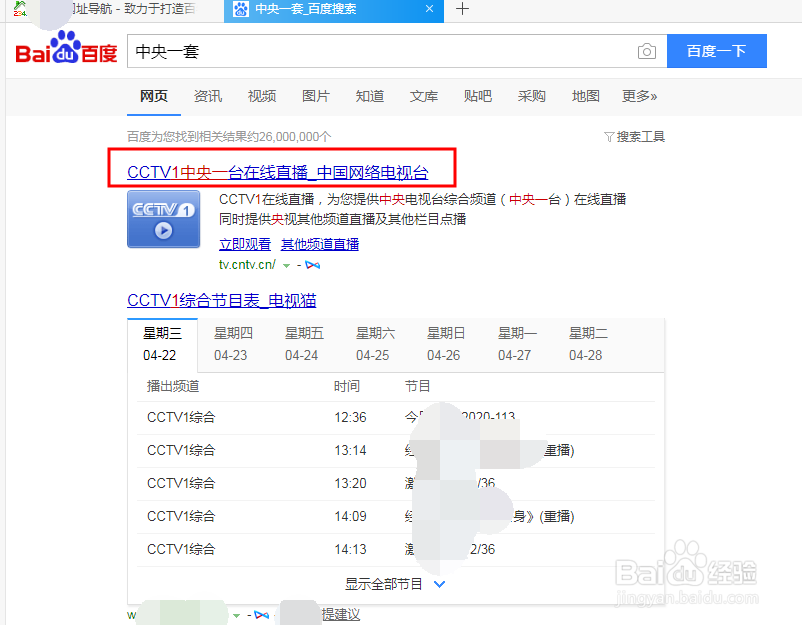This screenshot has height=625, width=802.
Task: Expand dropdown arrow beside tv.cntv.cn
Action: click(286, 265)
